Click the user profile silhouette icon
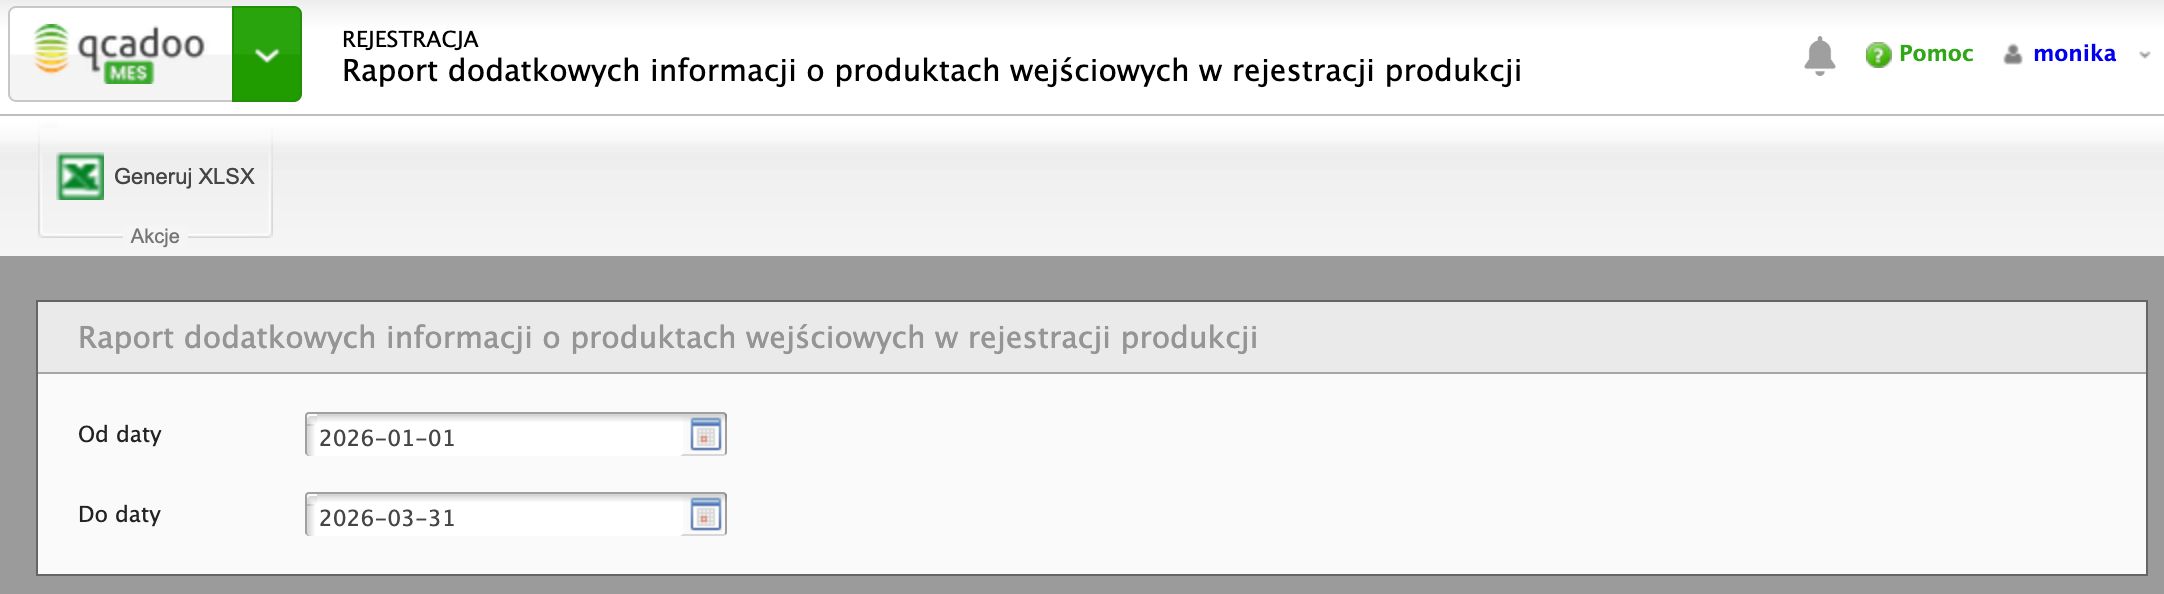 pos(2013,55)
